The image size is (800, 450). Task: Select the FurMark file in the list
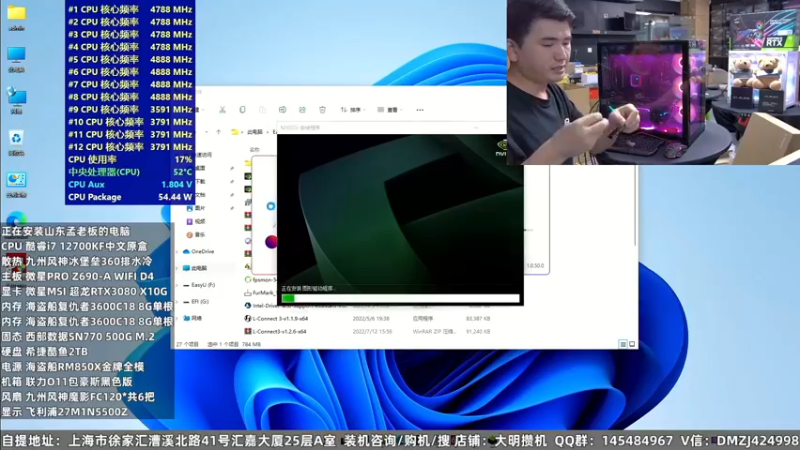261,293
